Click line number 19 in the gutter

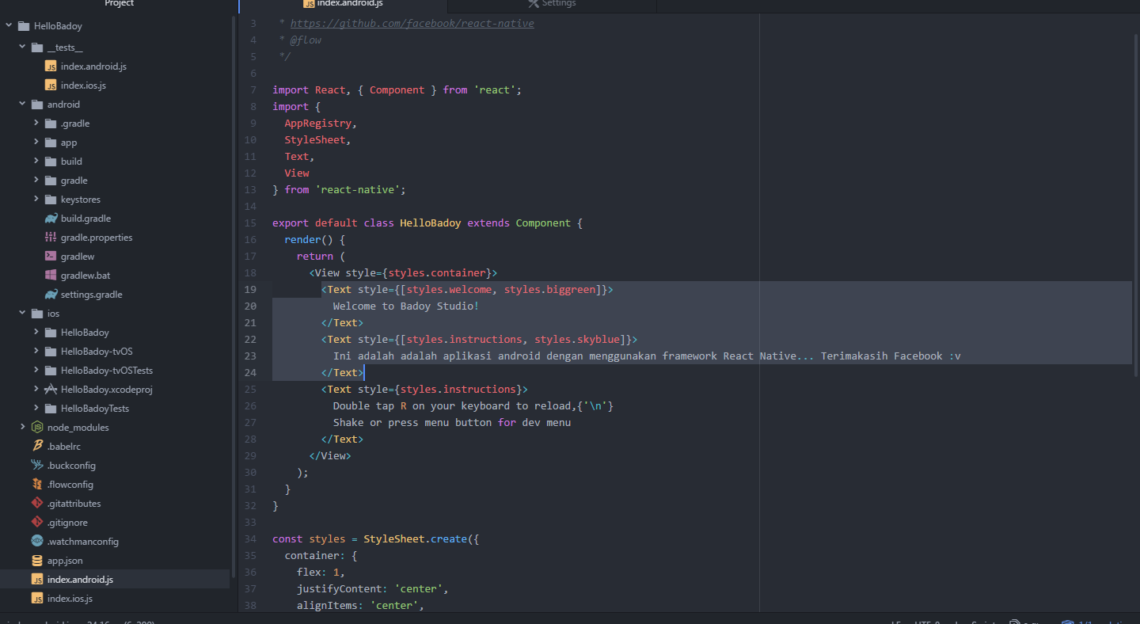tap(250, 289)
